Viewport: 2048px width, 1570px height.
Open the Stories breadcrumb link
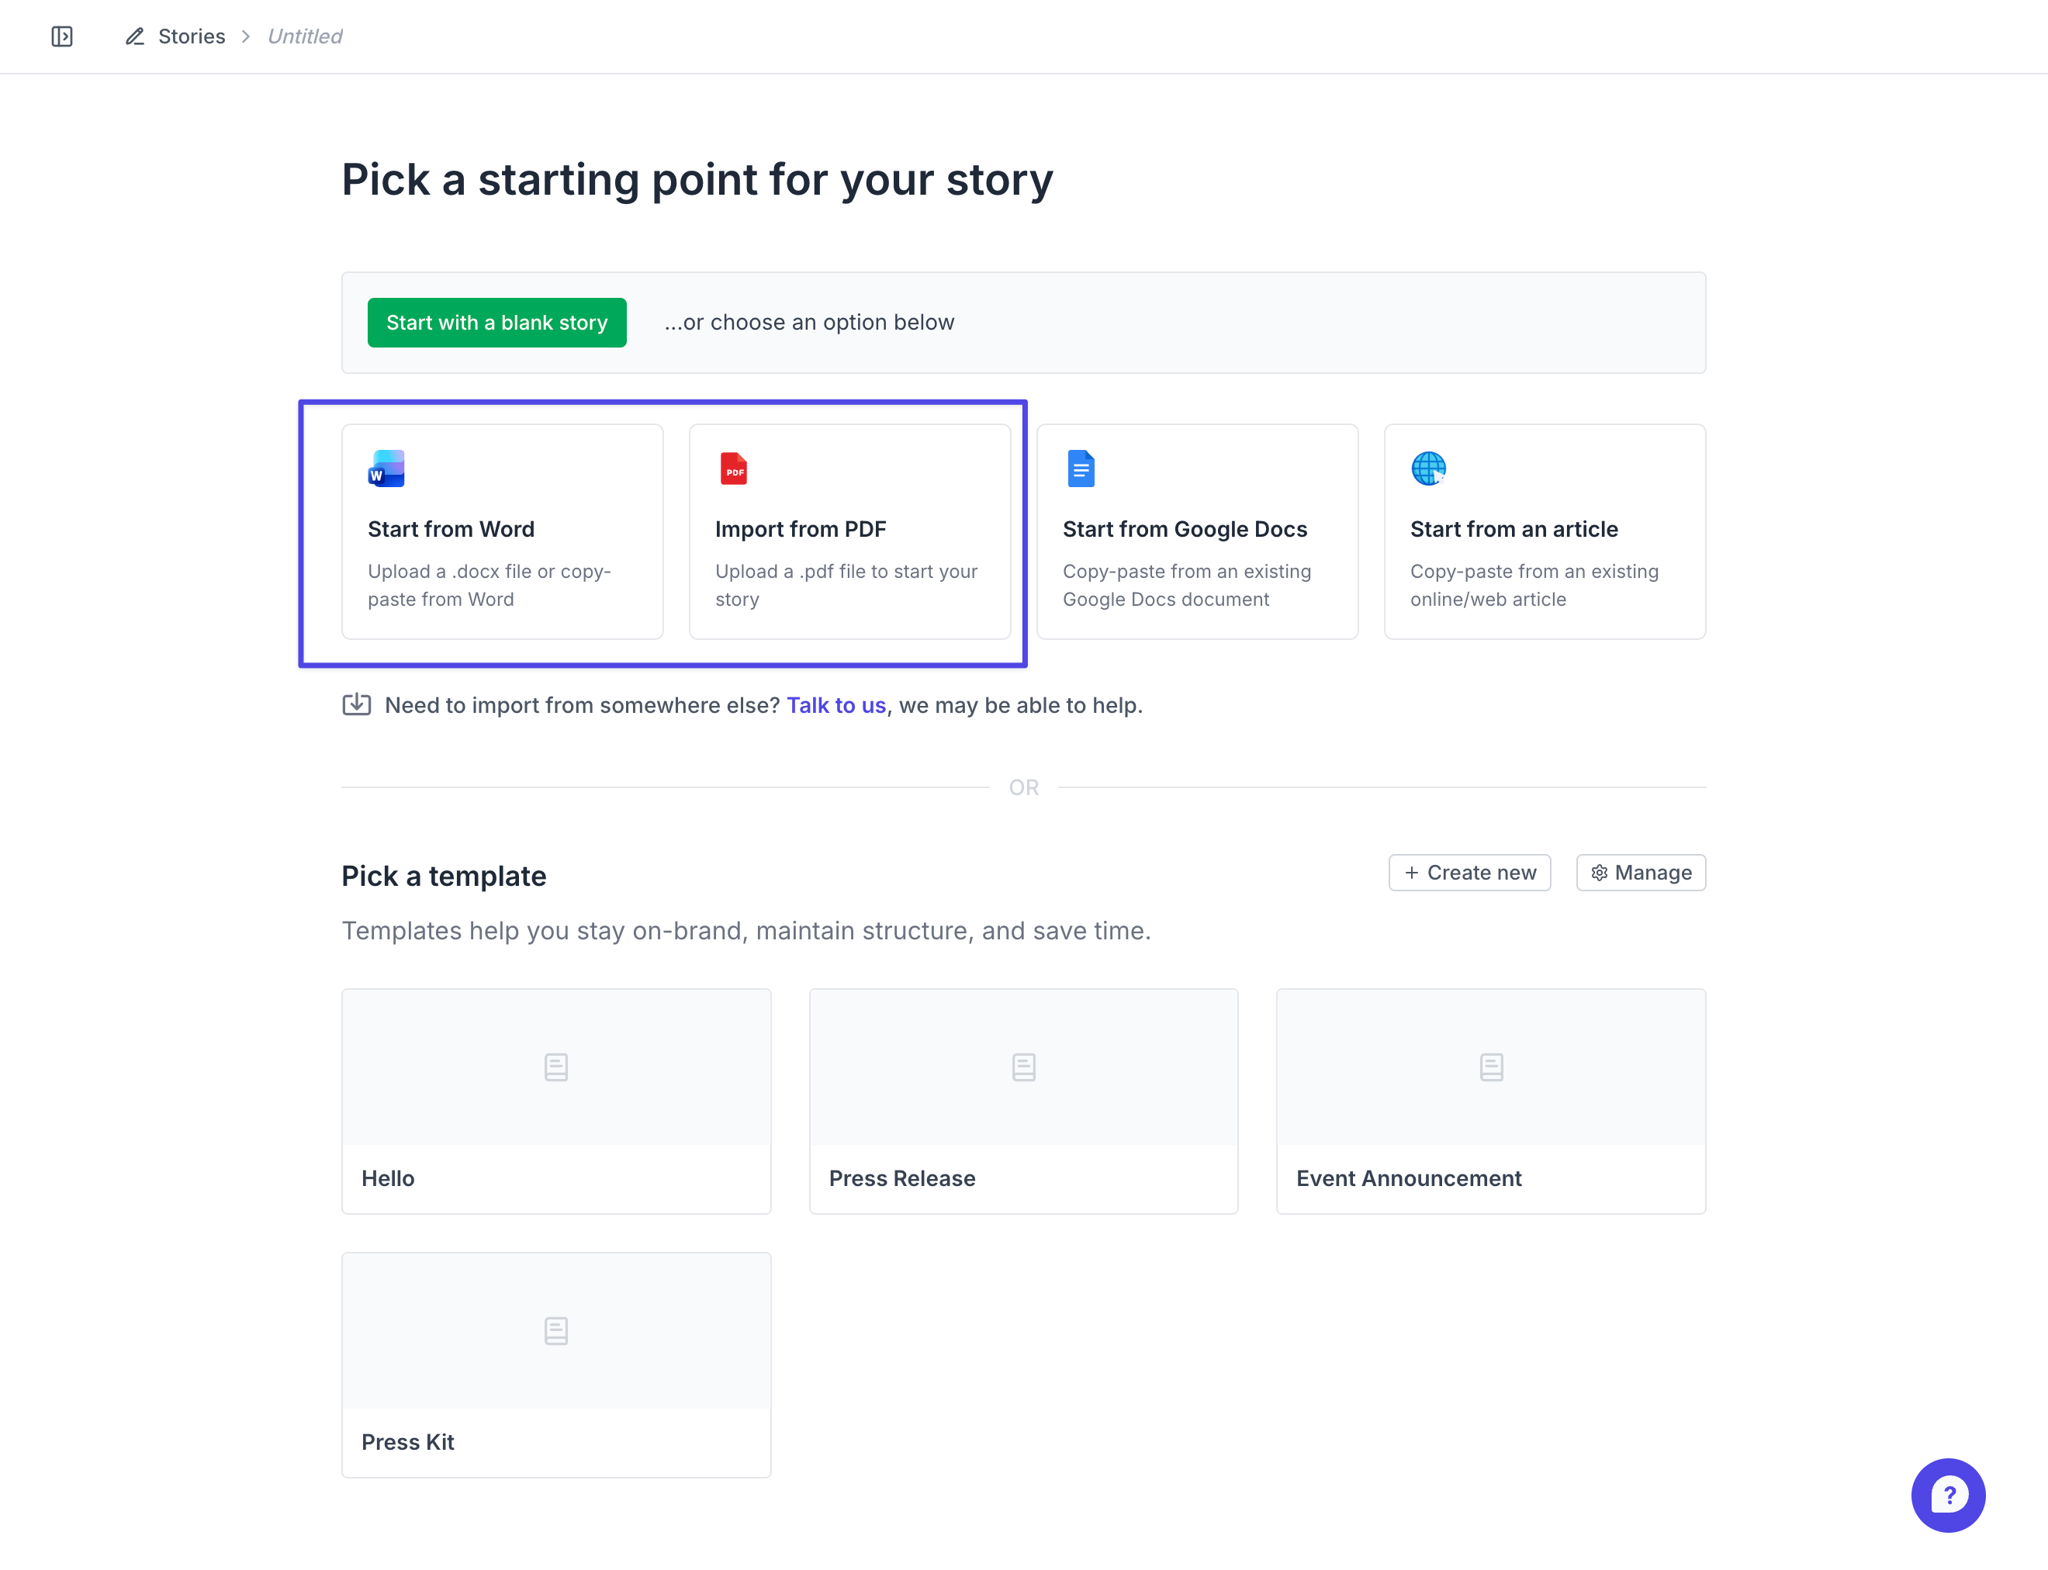coord(191,37)
